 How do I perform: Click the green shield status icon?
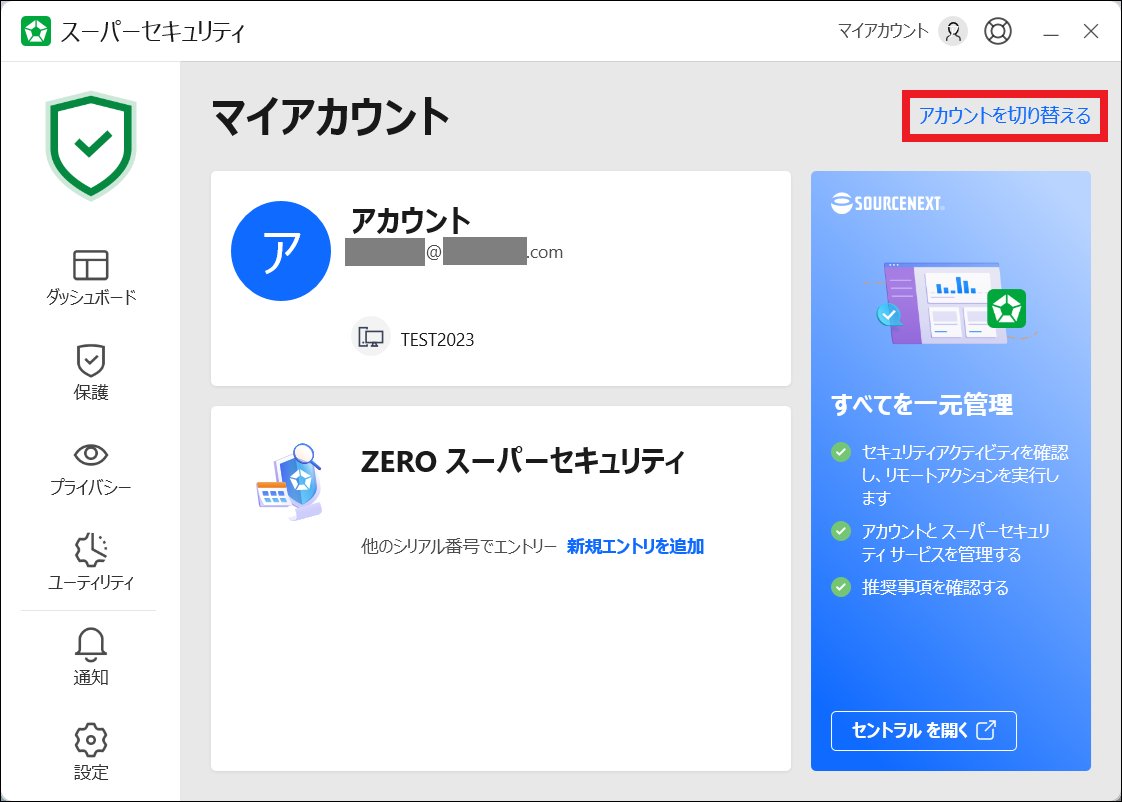(91, 146)
